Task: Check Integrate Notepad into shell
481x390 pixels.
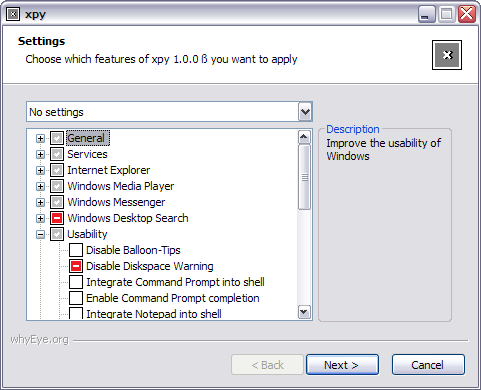Action: tap(76, 313)
